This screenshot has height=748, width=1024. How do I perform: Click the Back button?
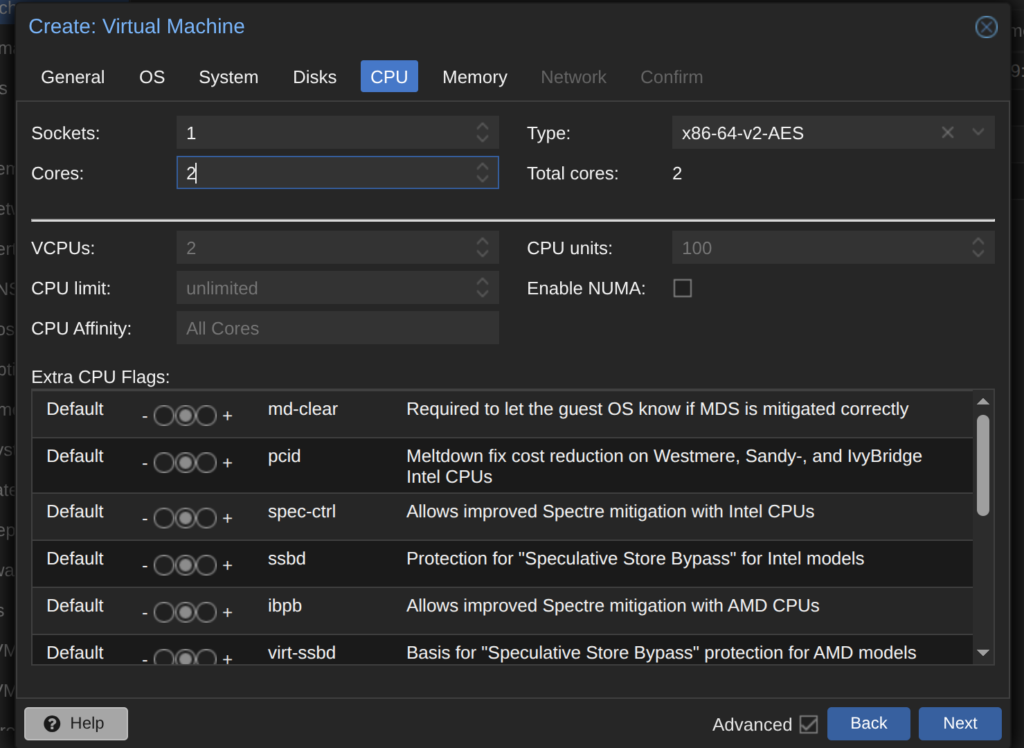tap(868, 723)
